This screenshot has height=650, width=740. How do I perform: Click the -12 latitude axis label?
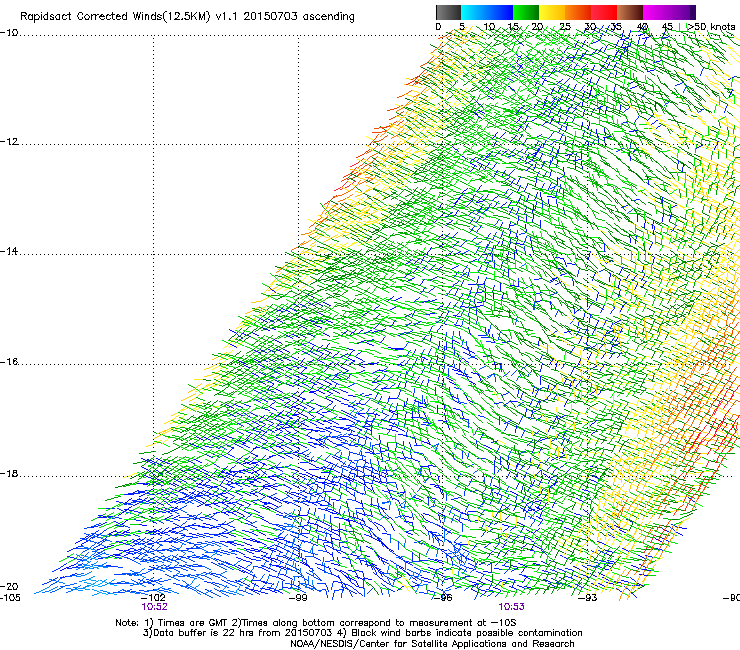[9, 142]
